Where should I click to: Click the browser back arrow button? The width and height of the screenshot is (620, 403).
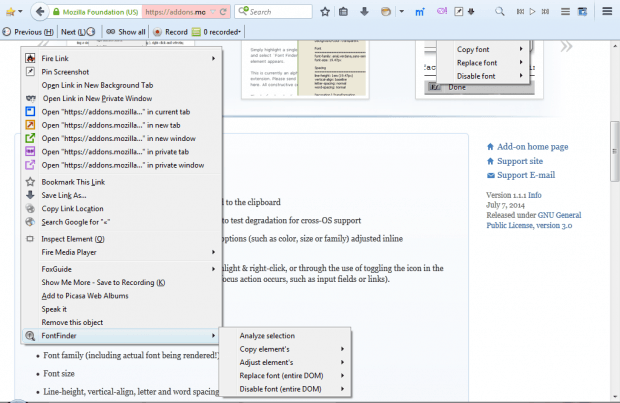tap(37, 11)
